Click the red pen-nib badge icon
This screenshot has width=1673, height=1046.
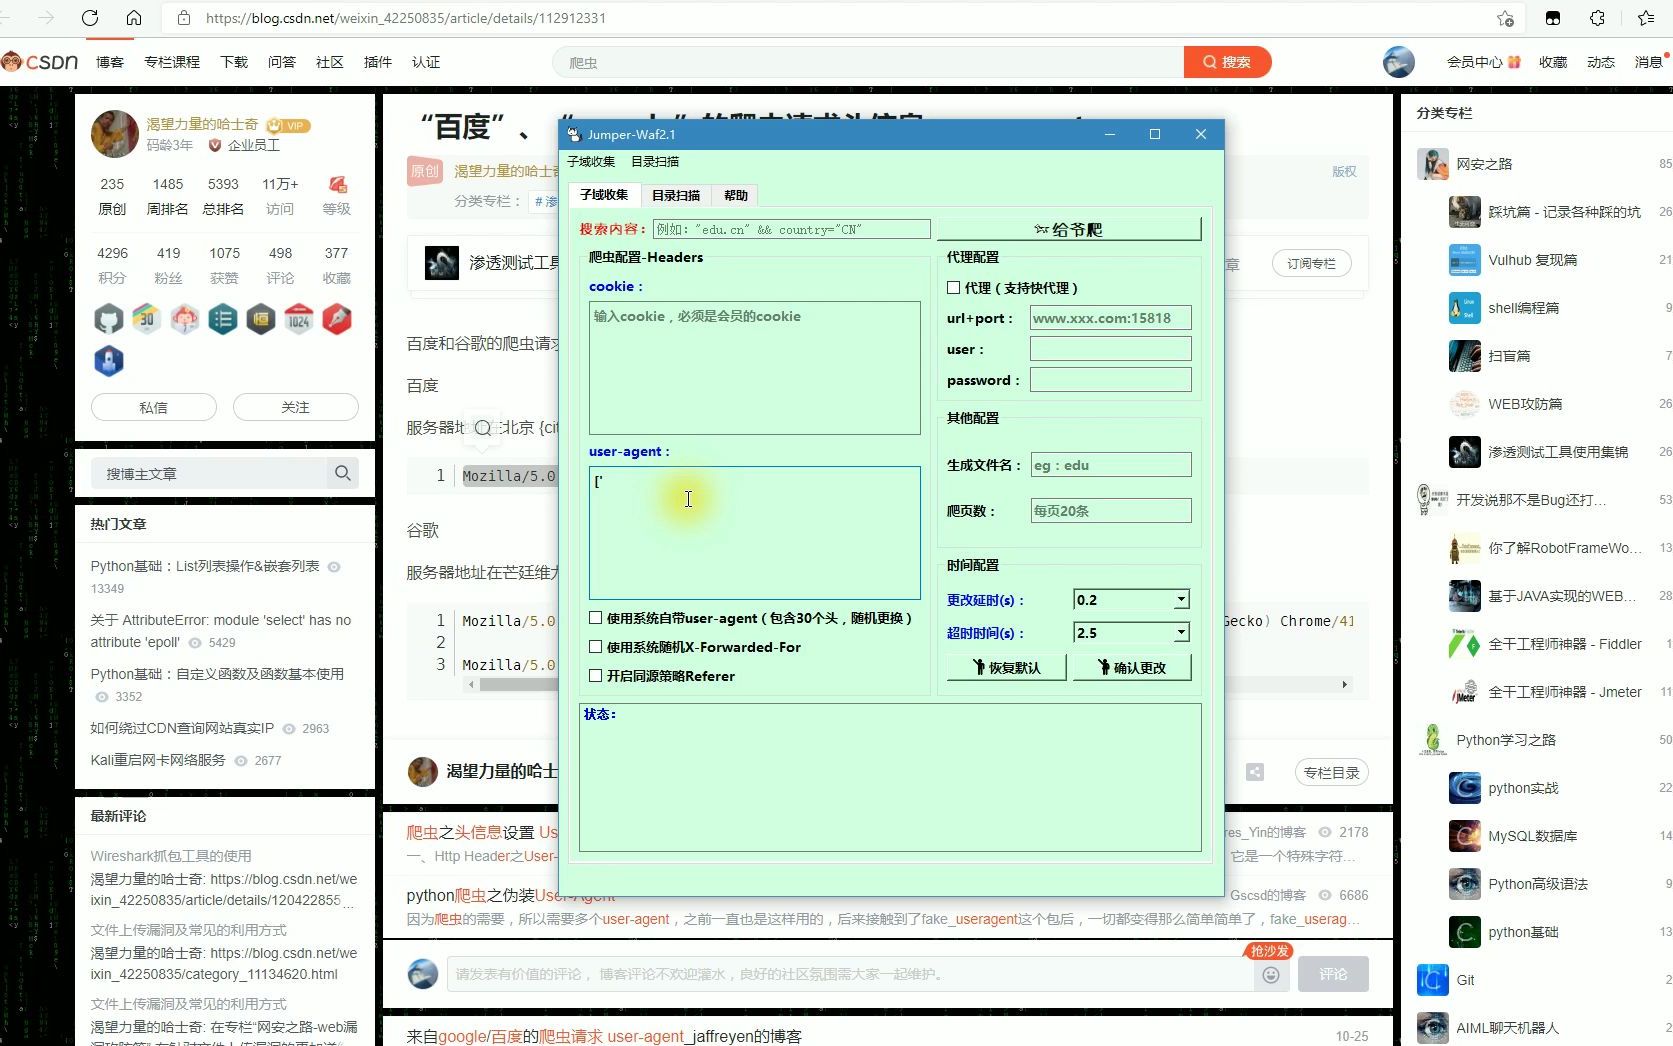337,319
